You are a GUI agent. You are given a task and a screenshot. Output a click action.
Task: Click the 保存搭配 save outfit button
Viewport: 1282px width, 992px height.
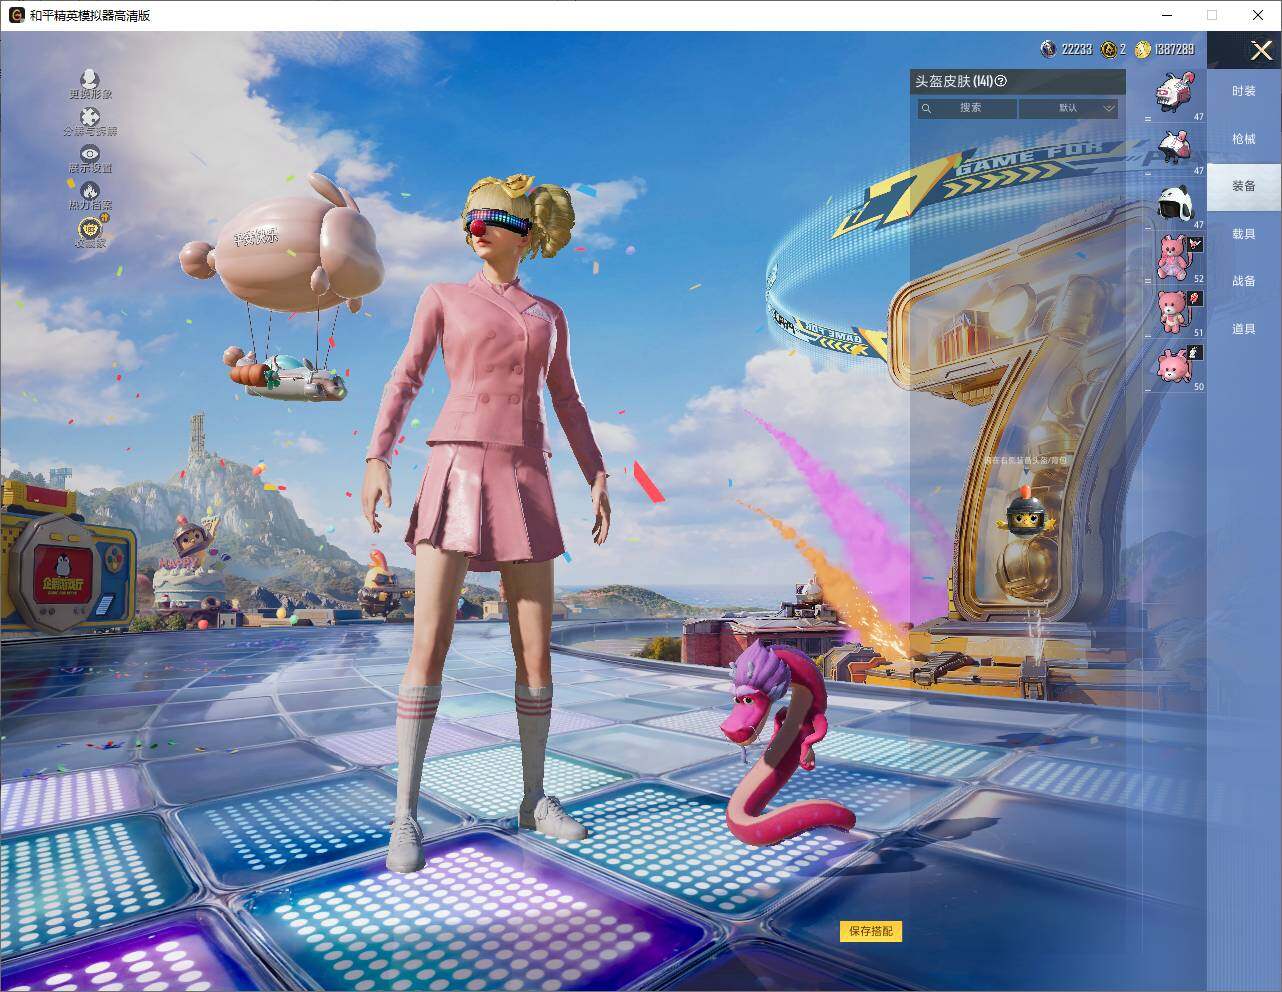click(x=871, y=931)
